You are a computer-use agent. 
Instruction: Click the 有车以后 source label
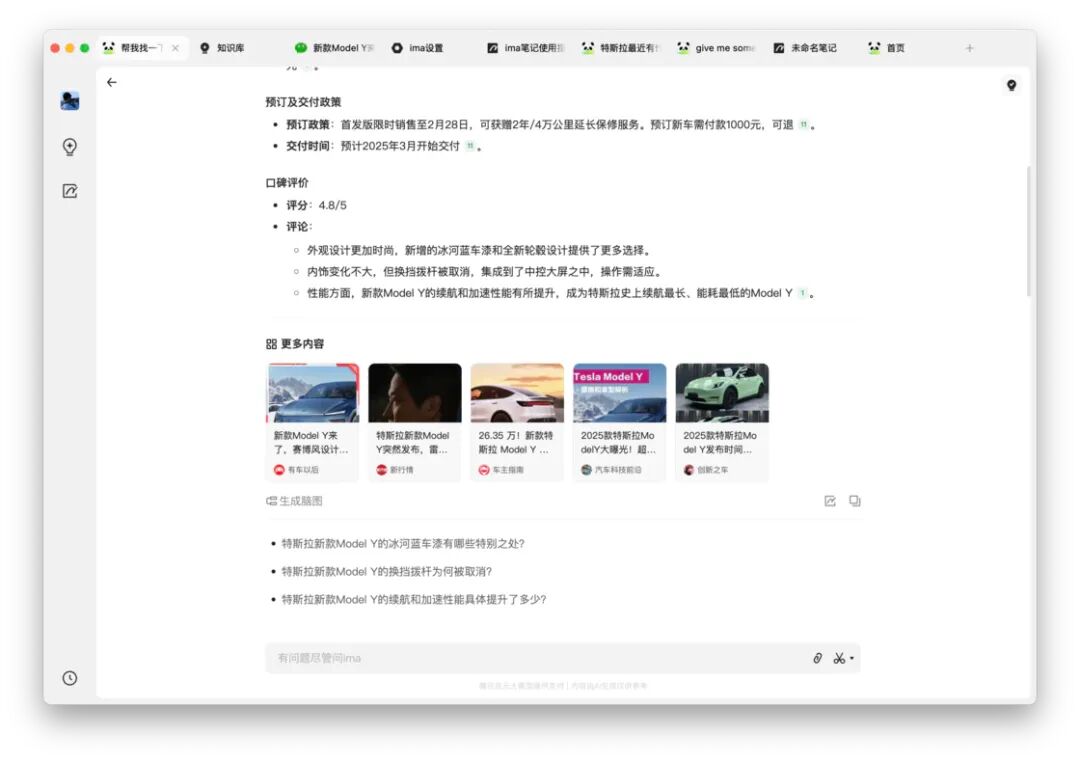coord(296,470)
